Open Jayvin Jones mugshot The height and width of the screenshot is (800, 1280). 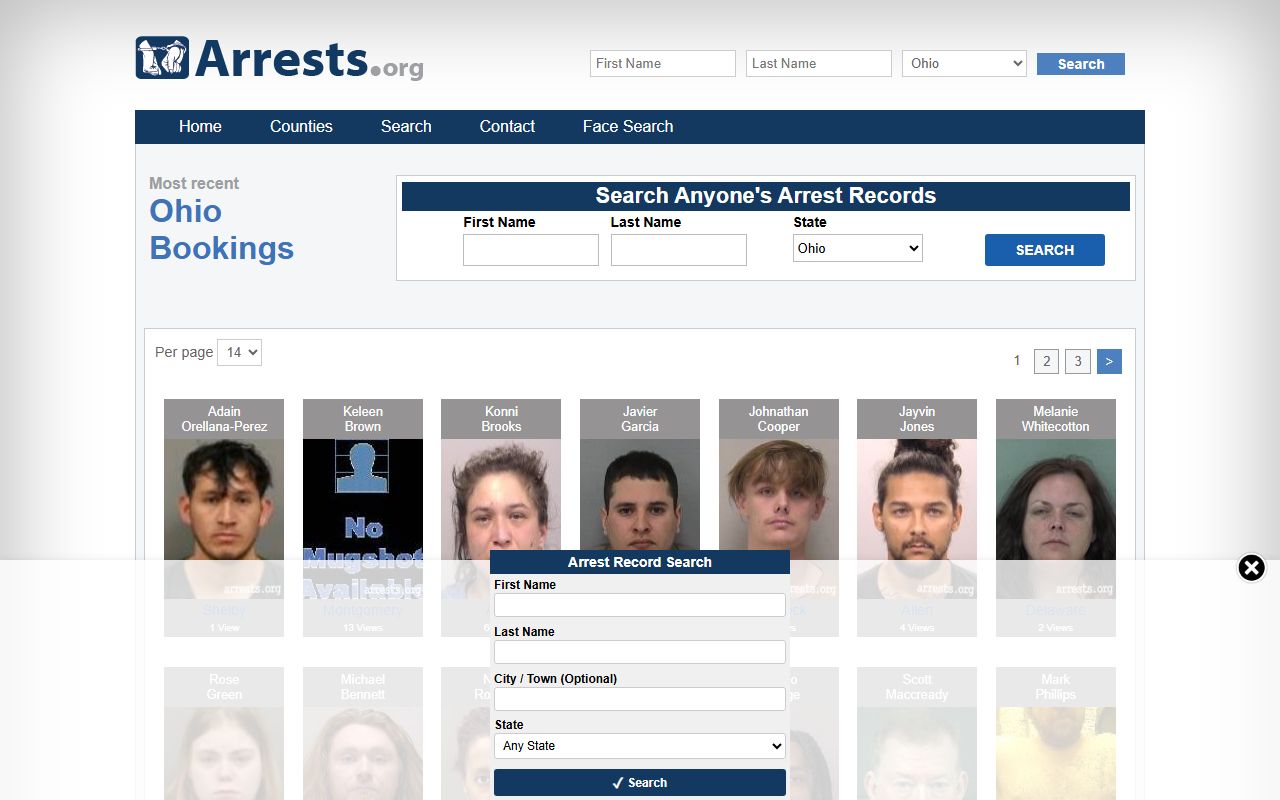click(917, 518)
